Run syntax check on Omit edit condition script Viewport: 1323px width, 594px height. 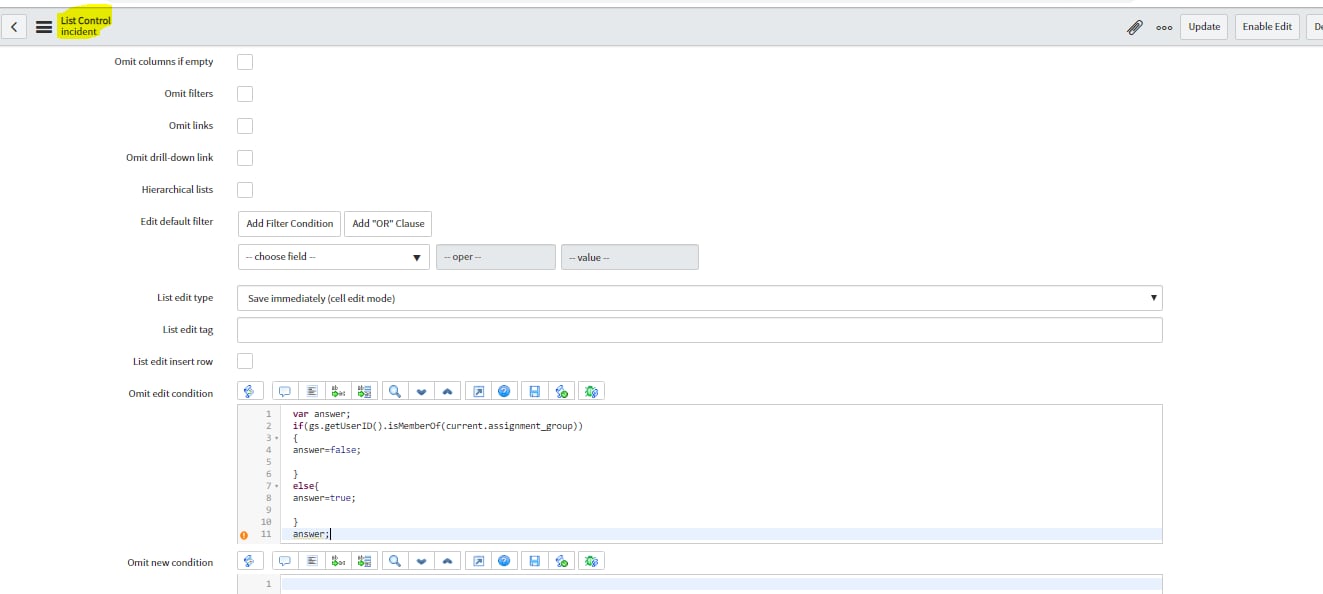pos(561,392)
